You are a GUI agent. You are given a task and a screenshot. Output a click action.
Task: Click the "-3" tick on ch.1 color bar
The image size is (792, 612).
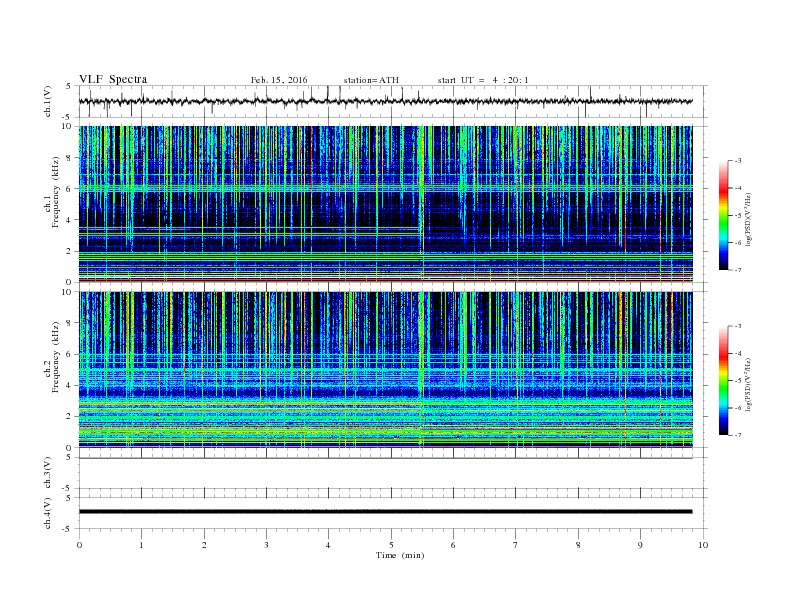tap(737, 161)
